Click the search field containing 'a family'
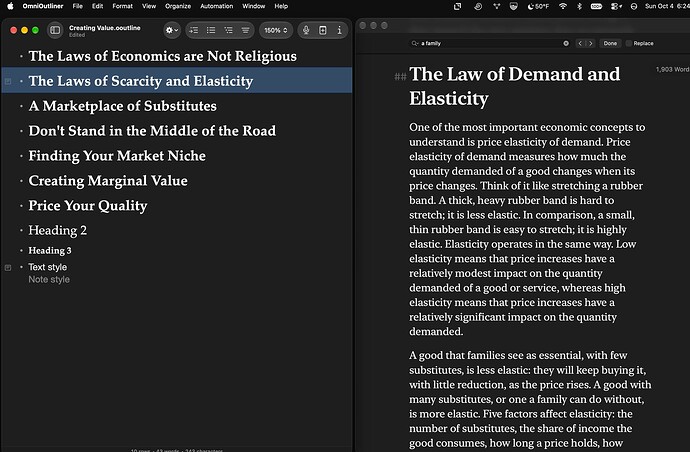Viewport: 690px width, 452px height. pyautogui.click(x=489, y=43)
